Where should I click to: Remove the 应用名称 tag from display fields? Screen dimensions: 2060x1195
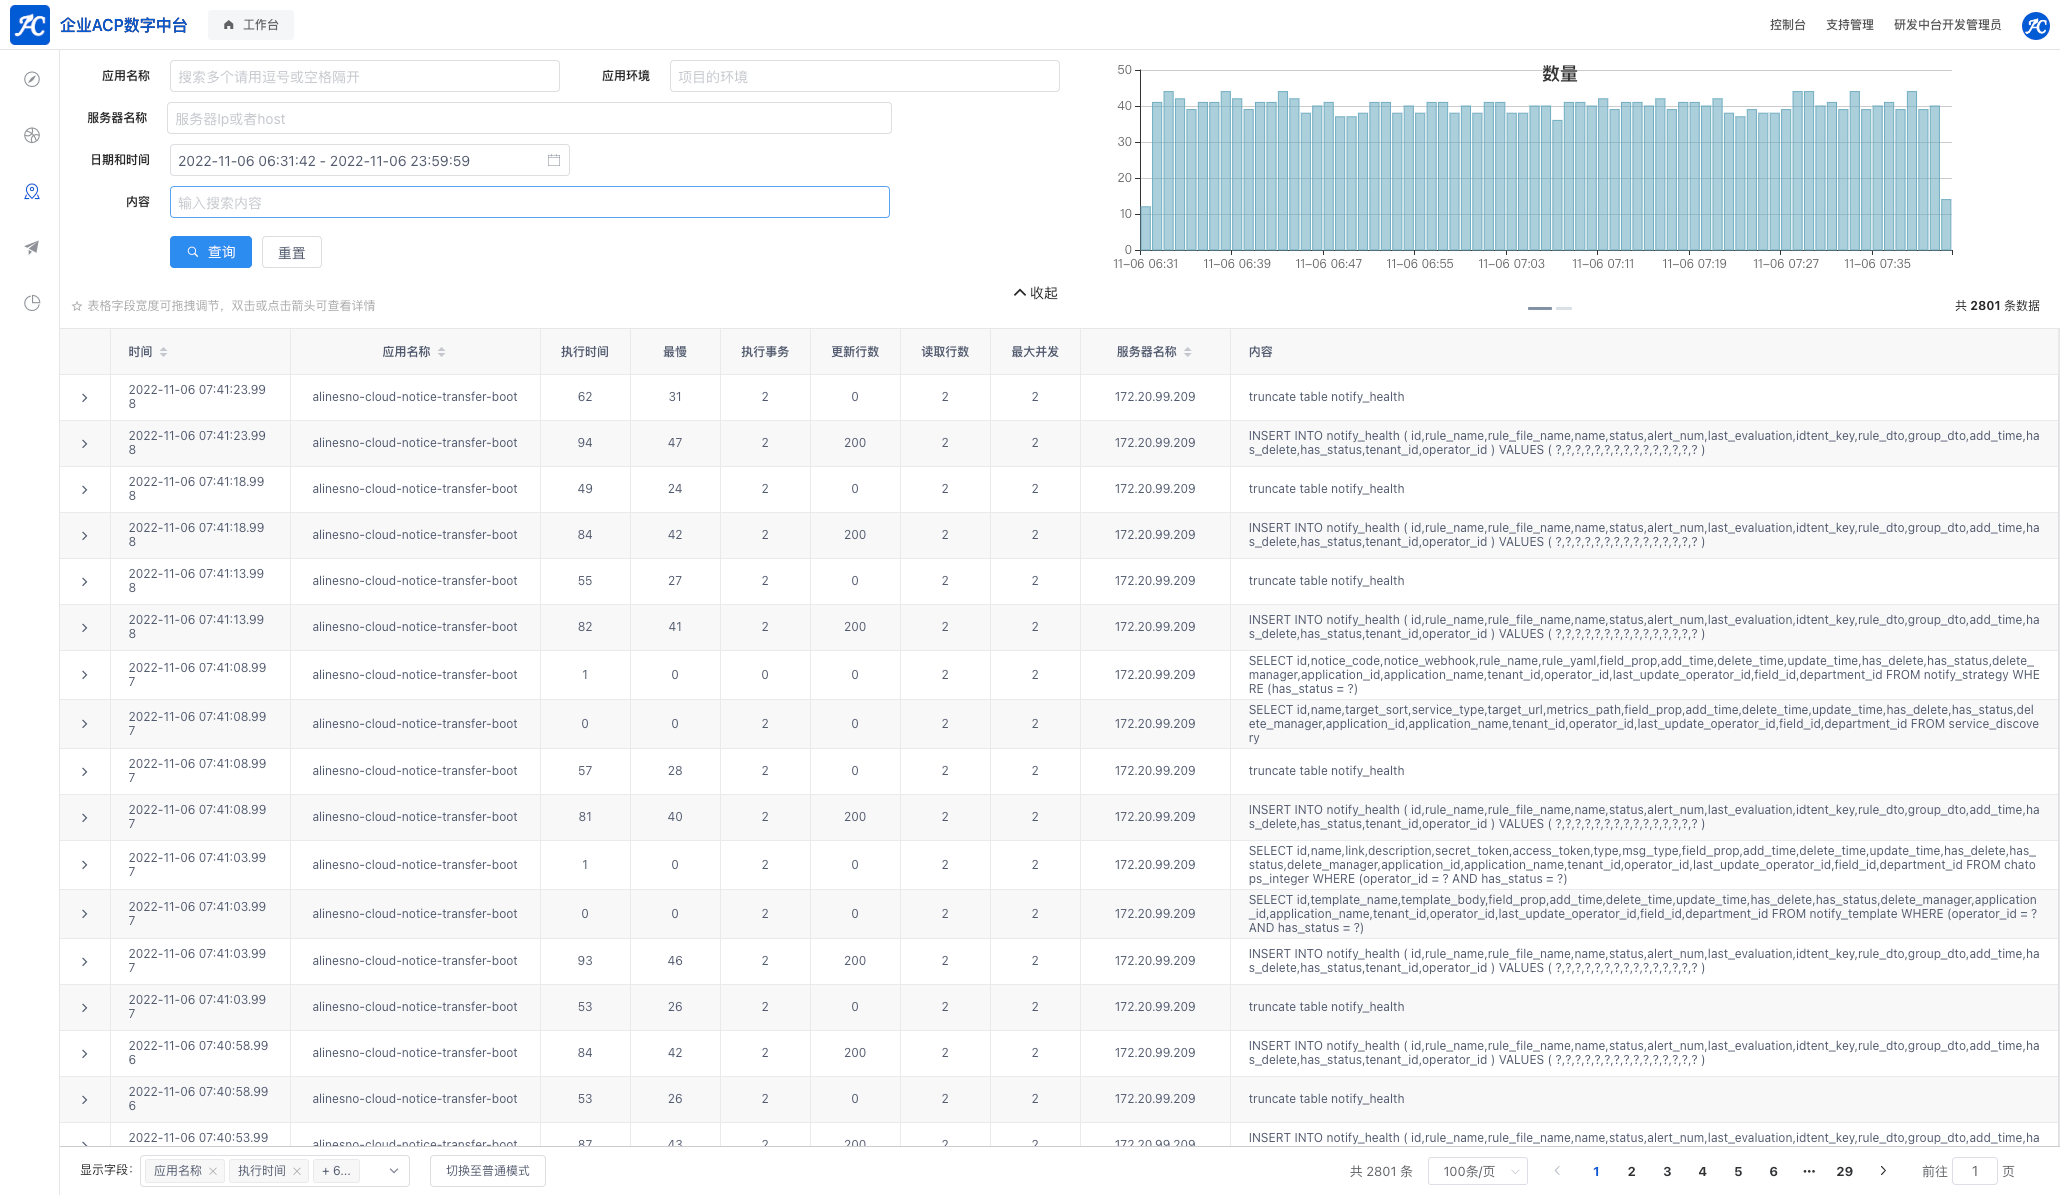point(213,1171)
